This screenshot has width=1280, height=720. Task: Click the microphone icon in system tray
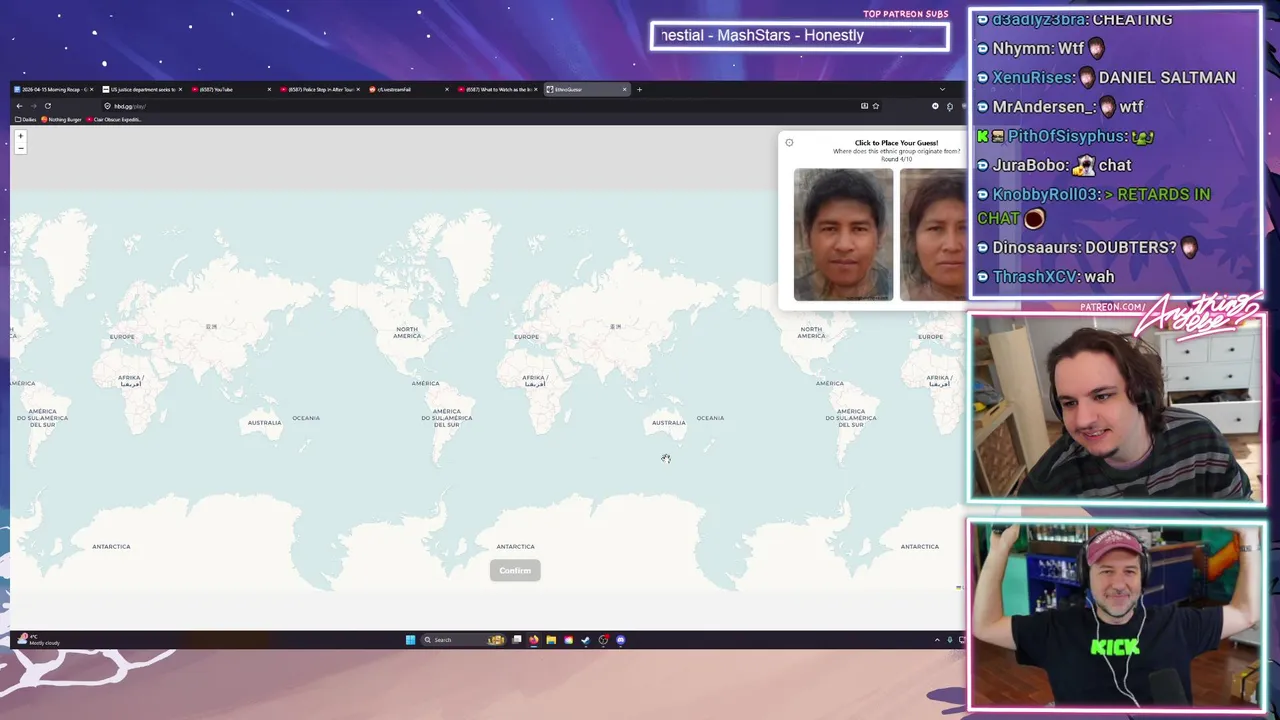(x=950, y=640)
